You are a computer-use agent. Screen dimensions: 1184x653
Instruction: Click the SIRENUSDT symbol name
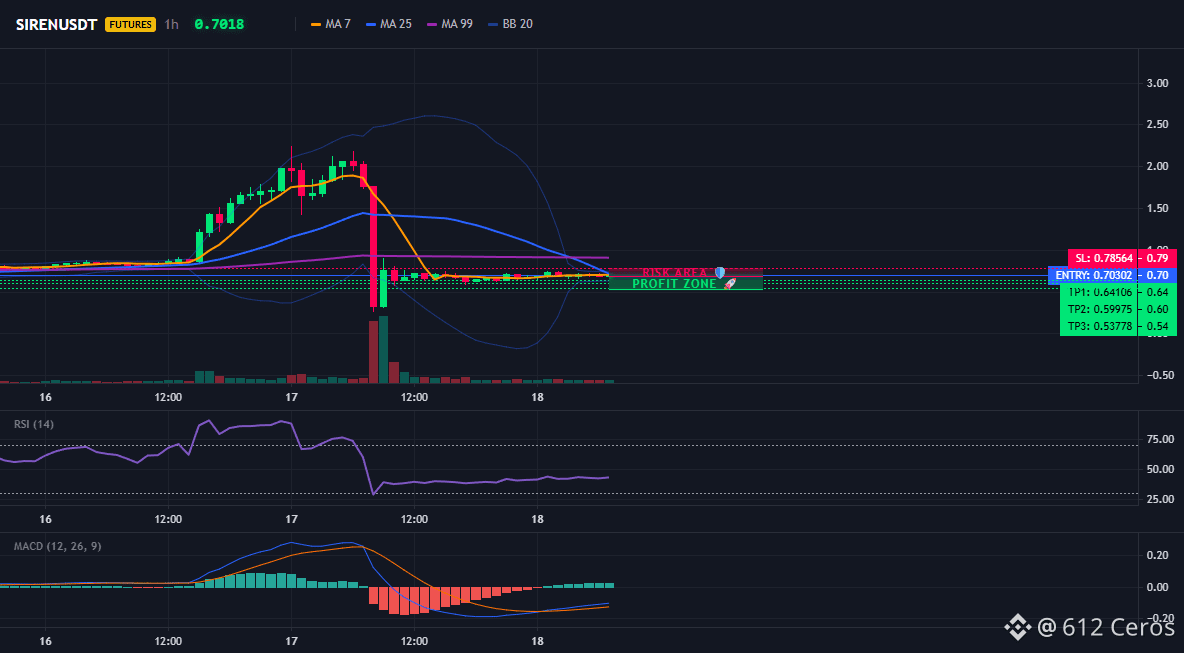tap(57, 24)
